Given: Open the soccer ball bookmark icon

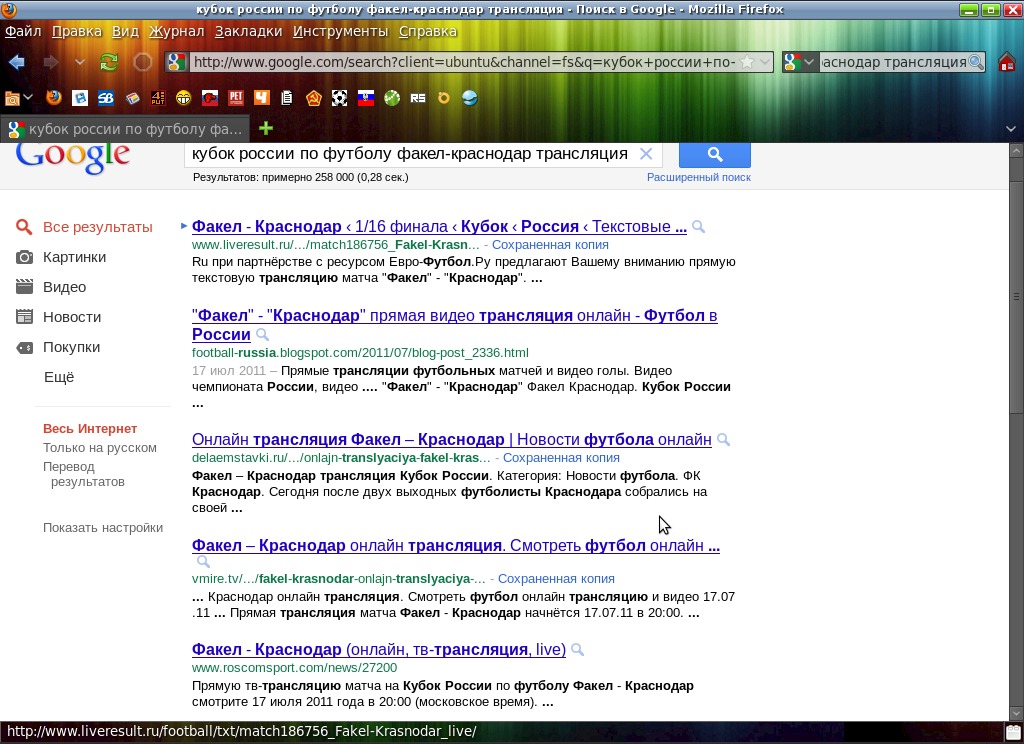Looking at the screenshot, I should [340, 98].
